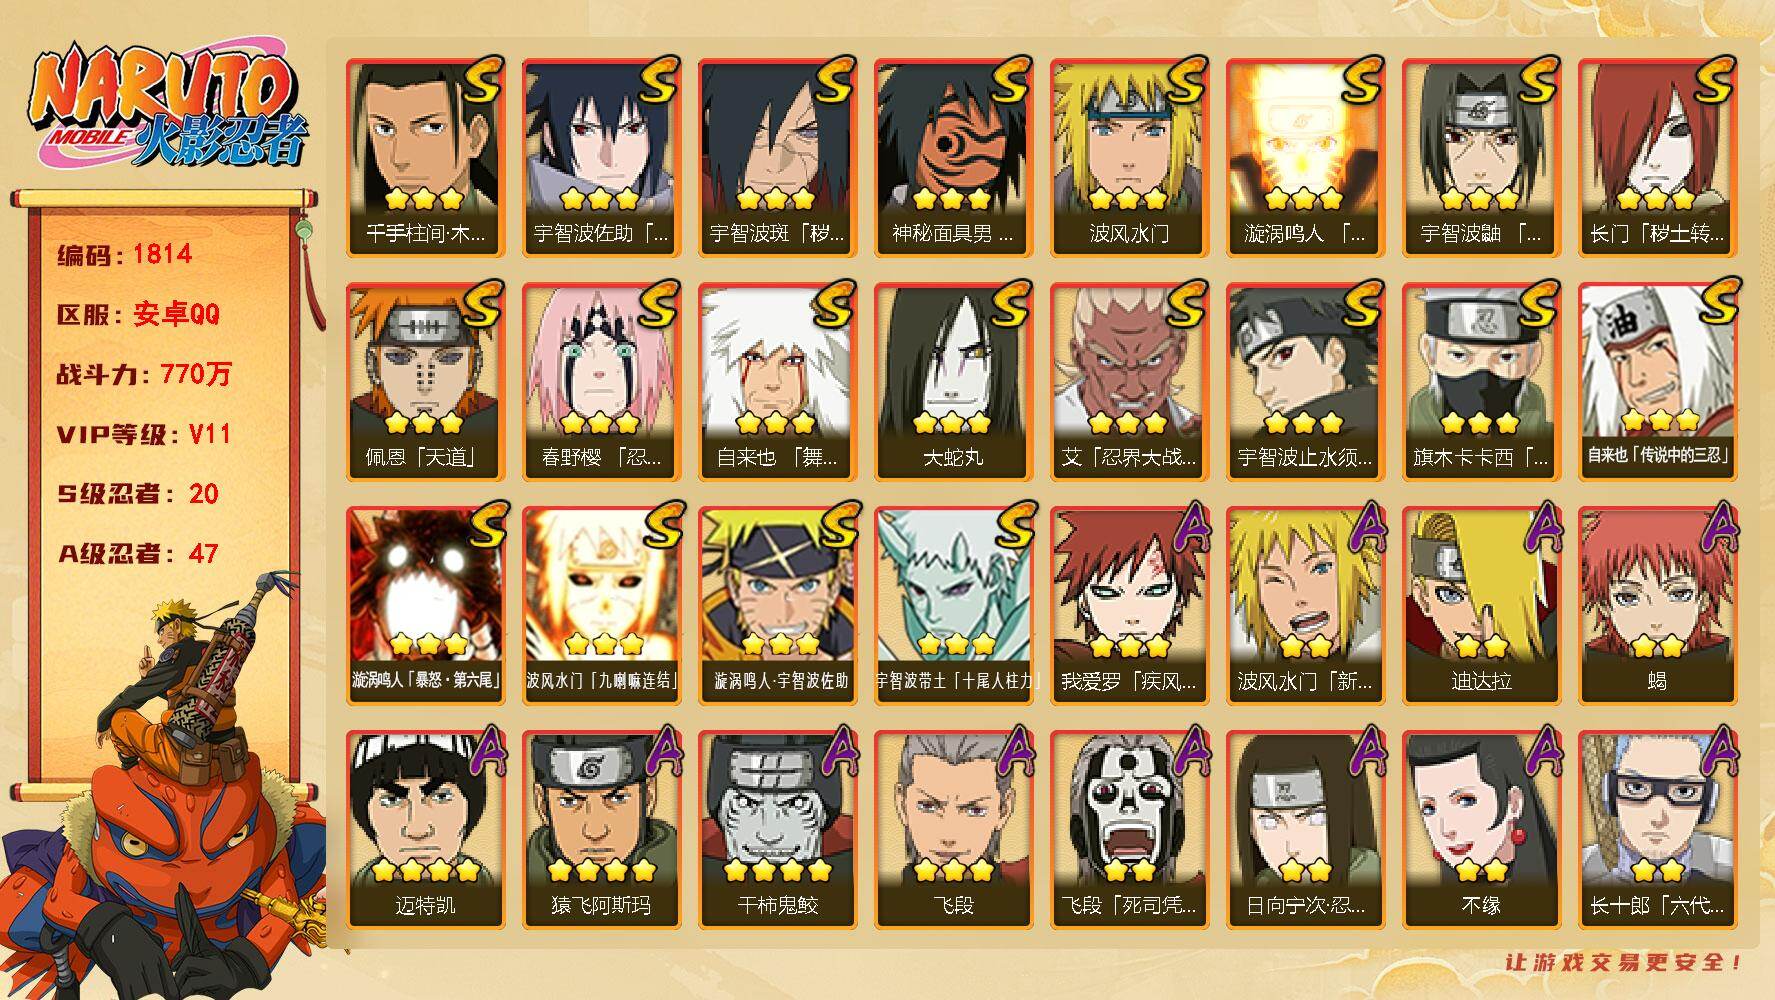Choose the 迪达拉 ninja portrait

point(1481,606)
